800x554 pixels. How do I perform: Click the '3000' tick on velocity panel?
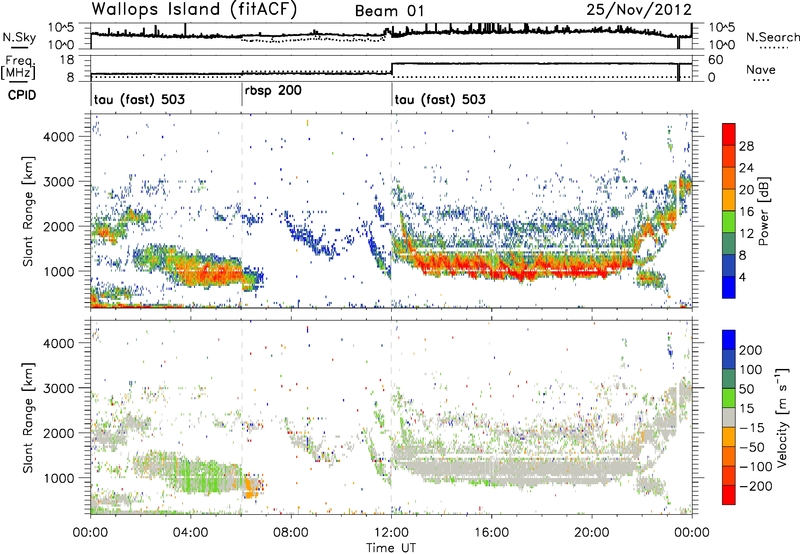(58, 388)
